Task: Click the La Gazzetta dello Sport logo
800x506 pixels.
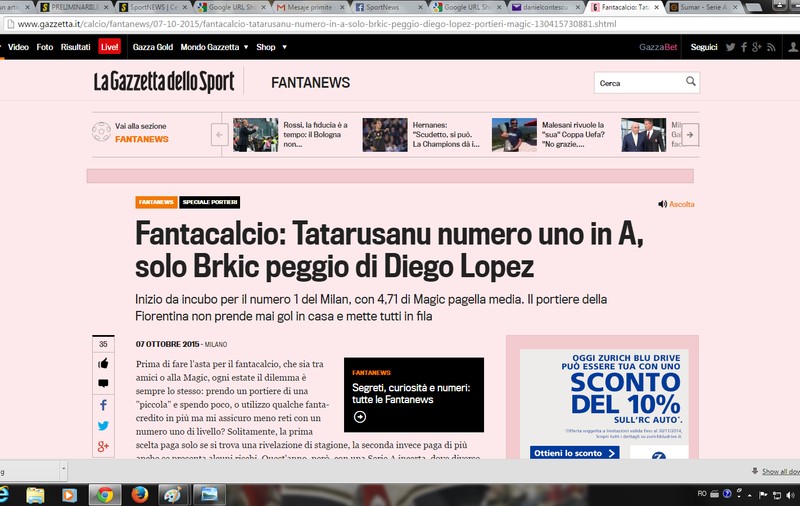Action: pyautogui.click(x=164, y=82)
